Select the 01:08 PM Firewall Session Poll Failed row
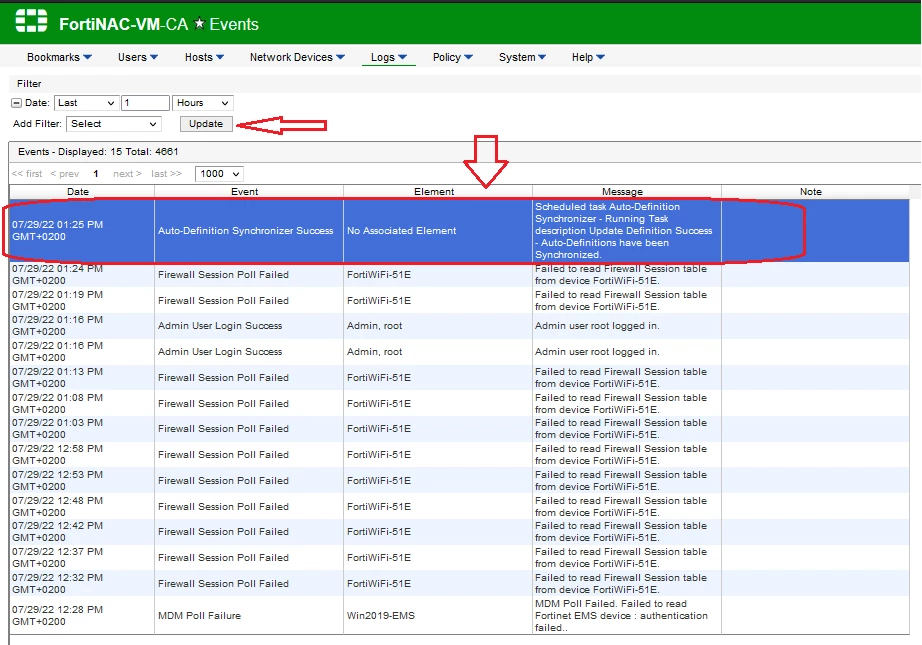Screen dimensions: 922x645 coord(459,403)
